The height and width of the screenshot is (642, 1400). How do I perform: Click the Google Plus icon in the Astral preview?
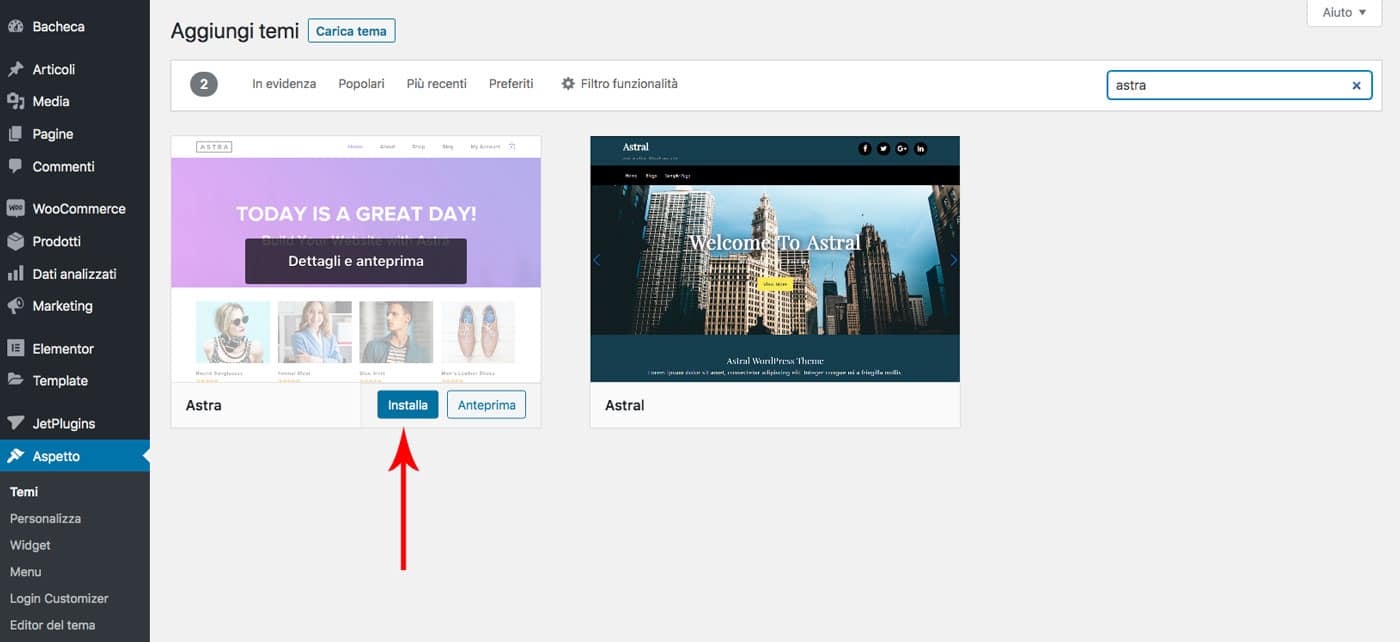pyautogui.click(x=902, y=149)
